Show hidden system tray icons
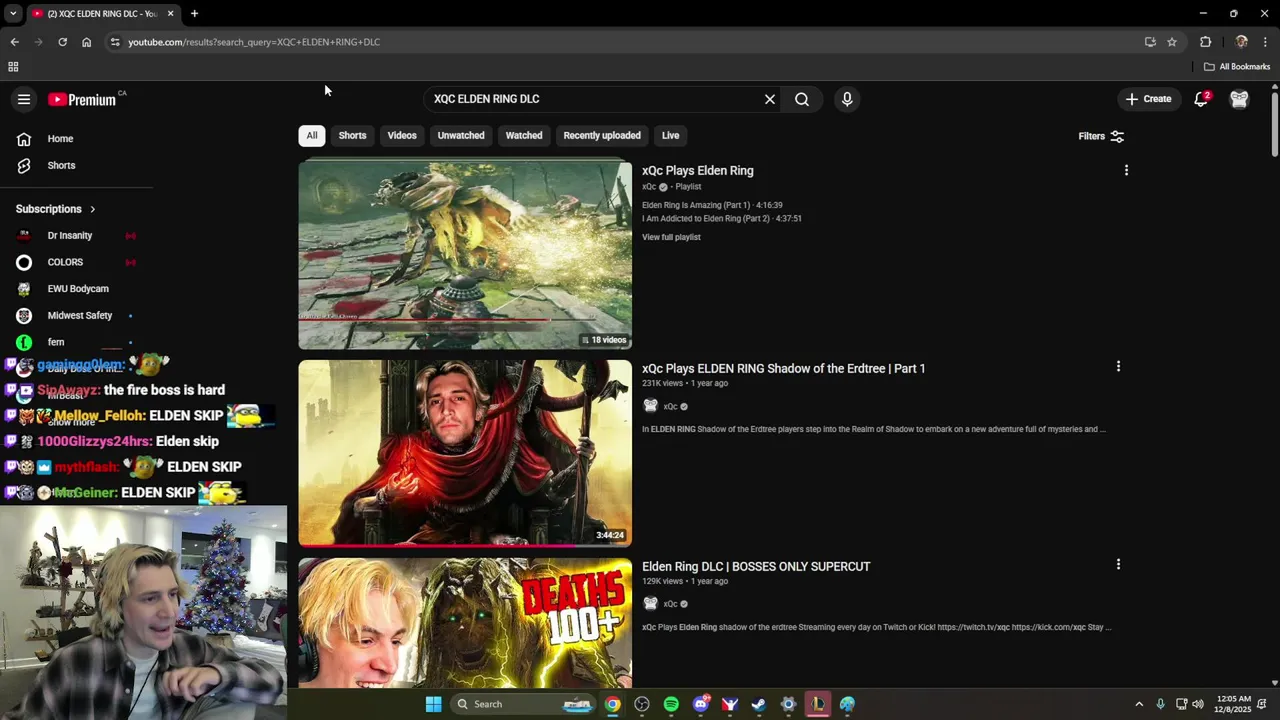 click(x=1139, y=704)
